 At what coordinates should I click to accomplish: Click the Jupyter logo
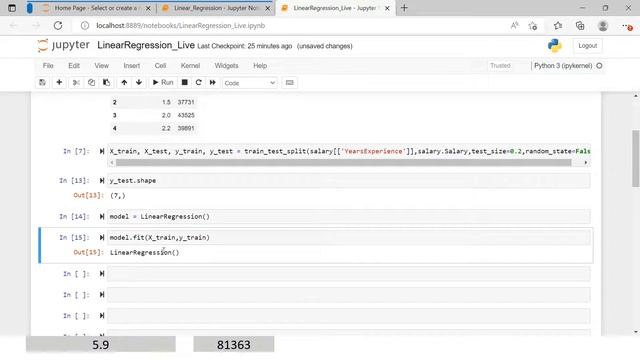pos(64,45)
